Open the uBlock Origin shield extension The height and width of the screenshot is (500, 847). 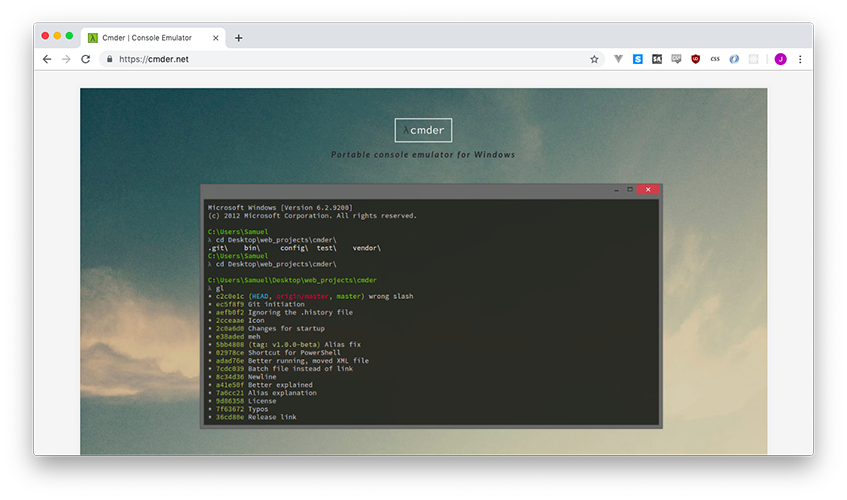point(696,59)
